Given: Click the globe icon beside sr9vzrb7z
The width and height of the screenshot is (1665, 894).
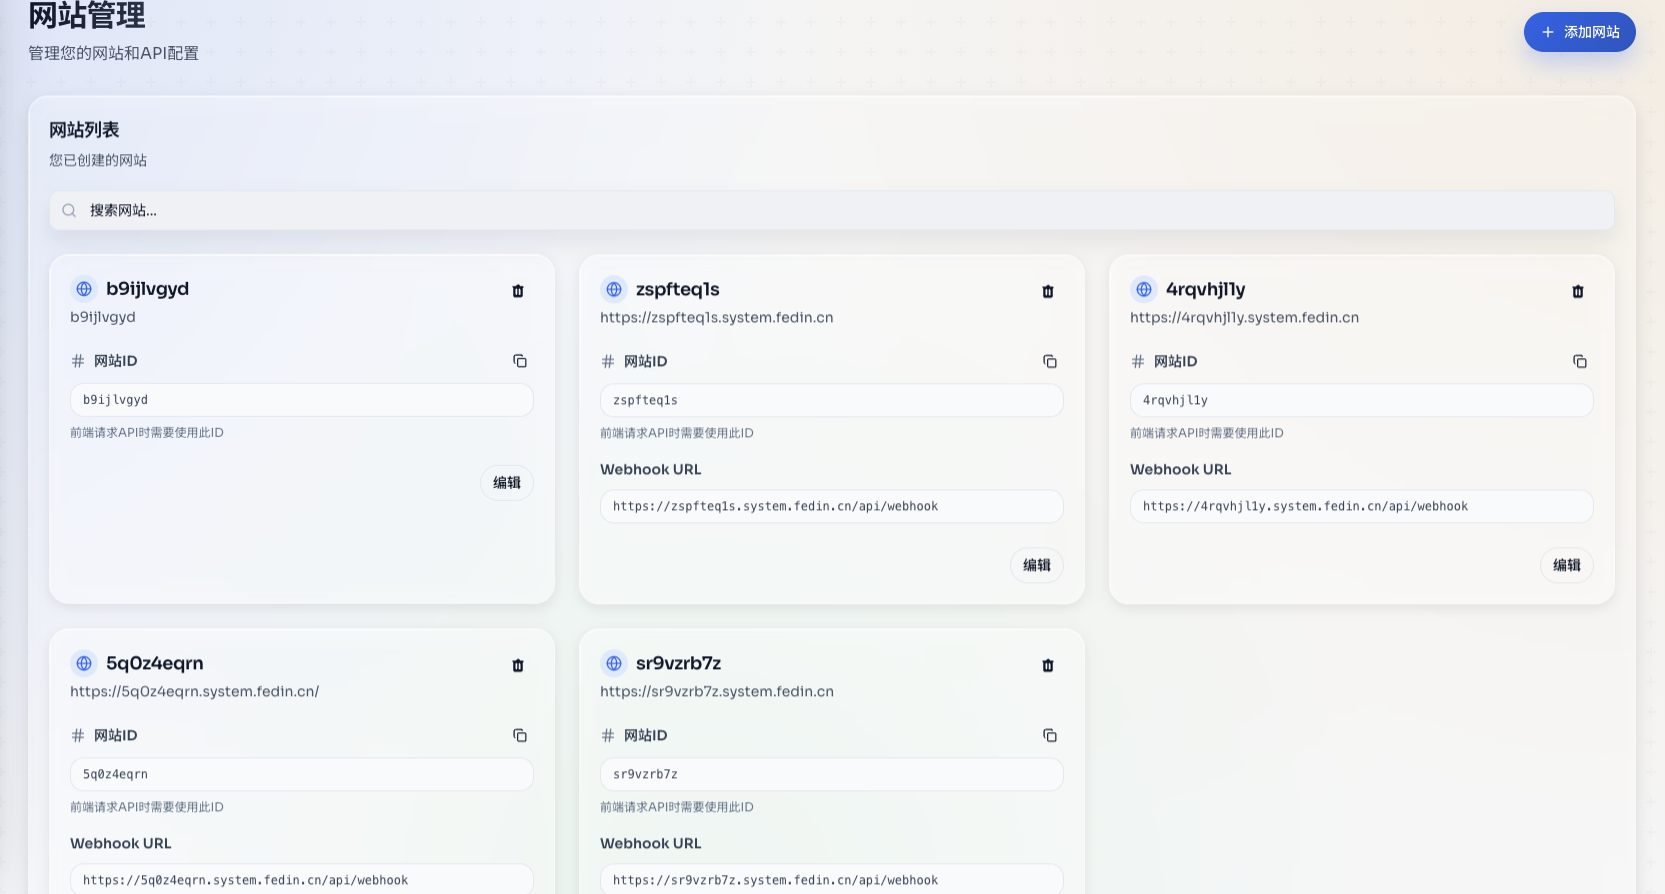Looking at the screenshot, I should click(x=614, y=664).
